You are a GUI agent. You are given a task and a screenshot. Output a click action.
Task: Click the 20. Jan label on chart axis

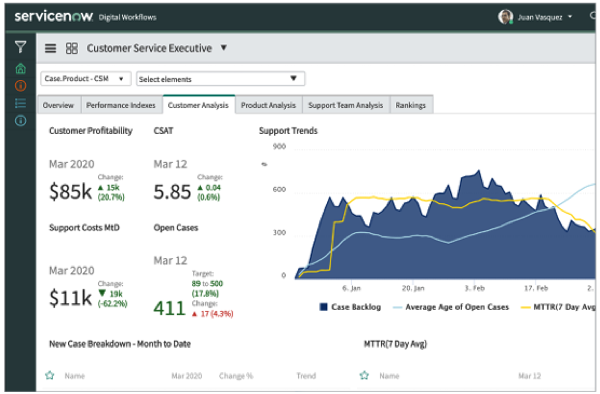click(413, 288)
